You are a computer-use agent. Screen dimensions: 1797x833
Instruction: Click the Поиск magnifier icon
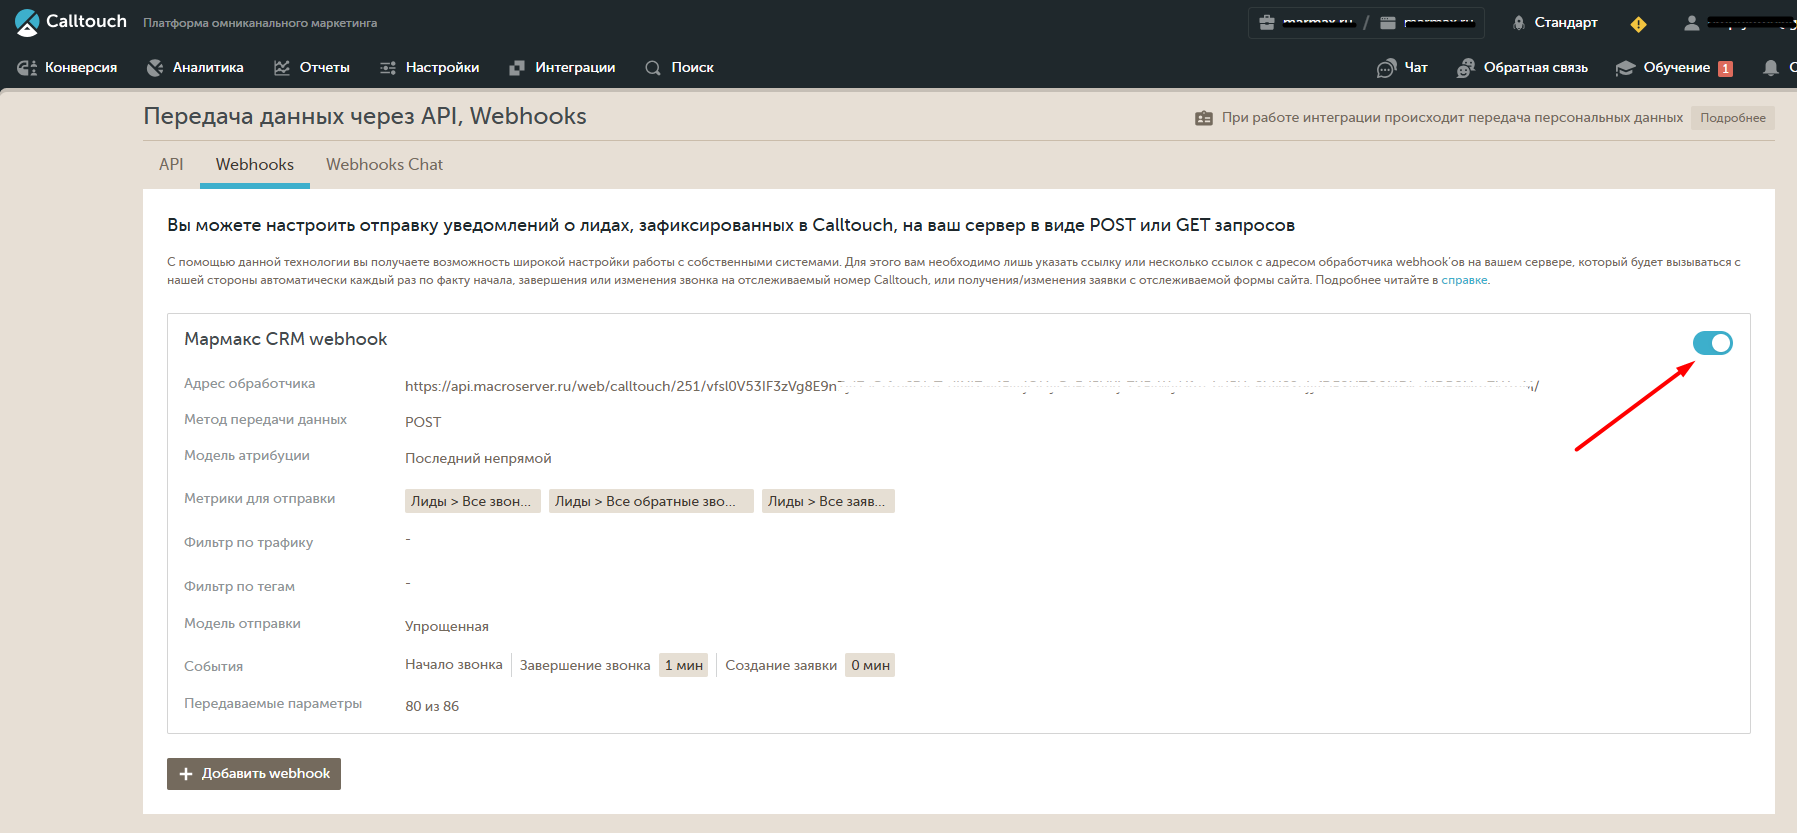653,68
